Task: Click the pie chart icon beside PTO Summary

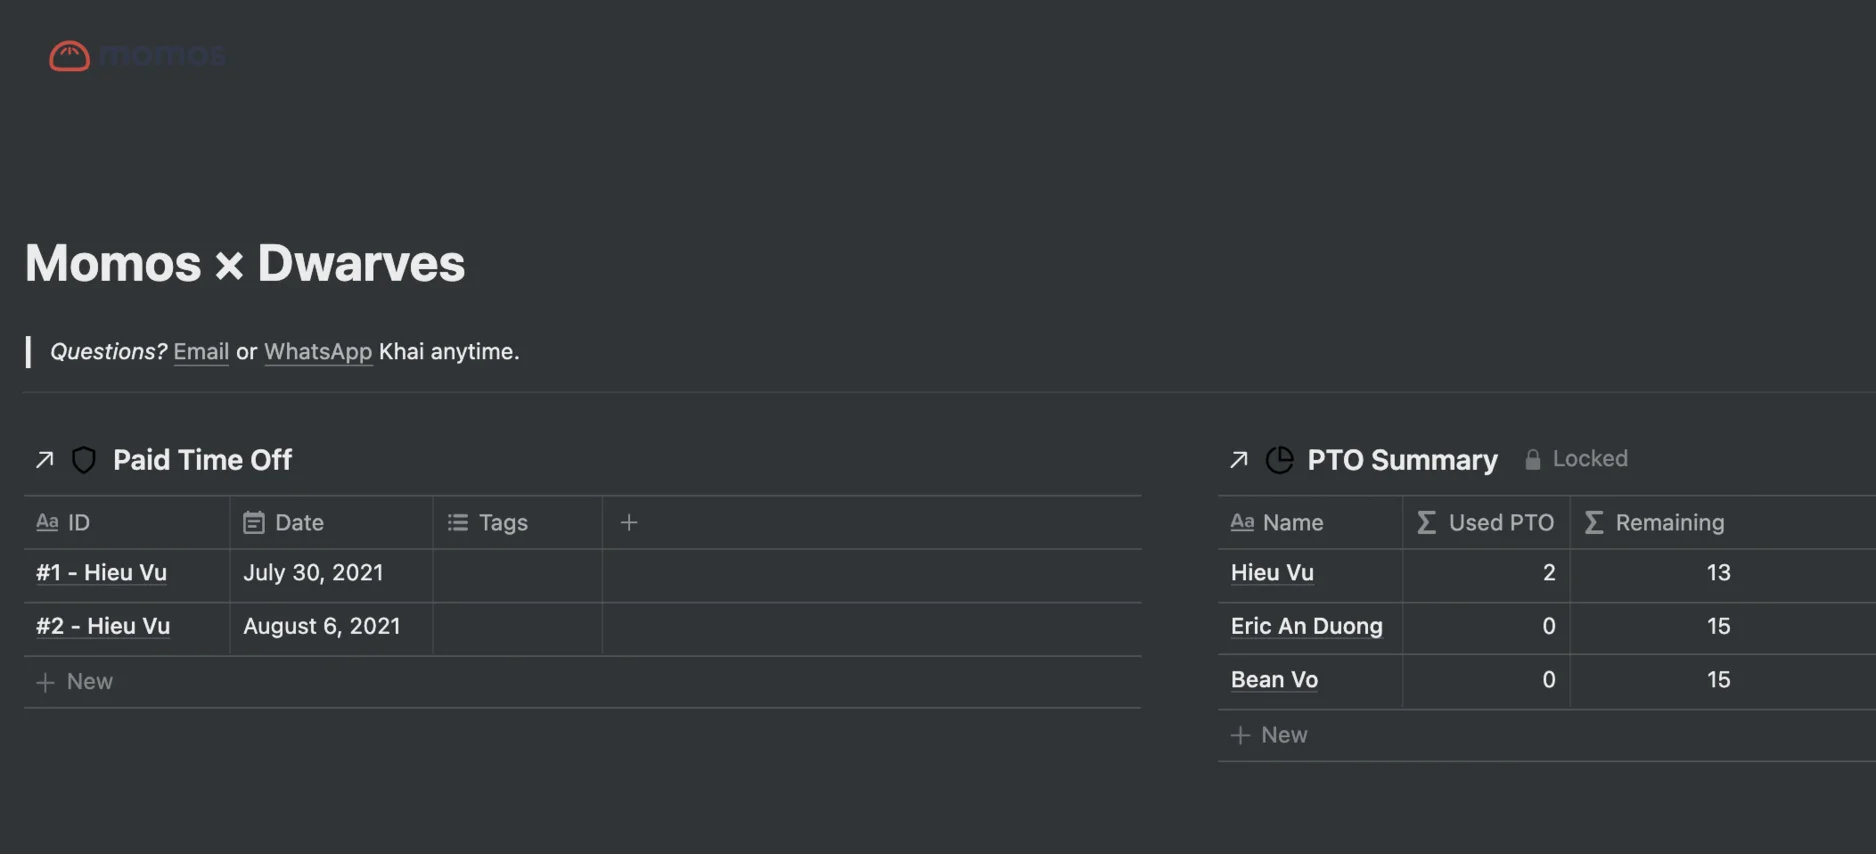Action: click(x=1279, y=460)
